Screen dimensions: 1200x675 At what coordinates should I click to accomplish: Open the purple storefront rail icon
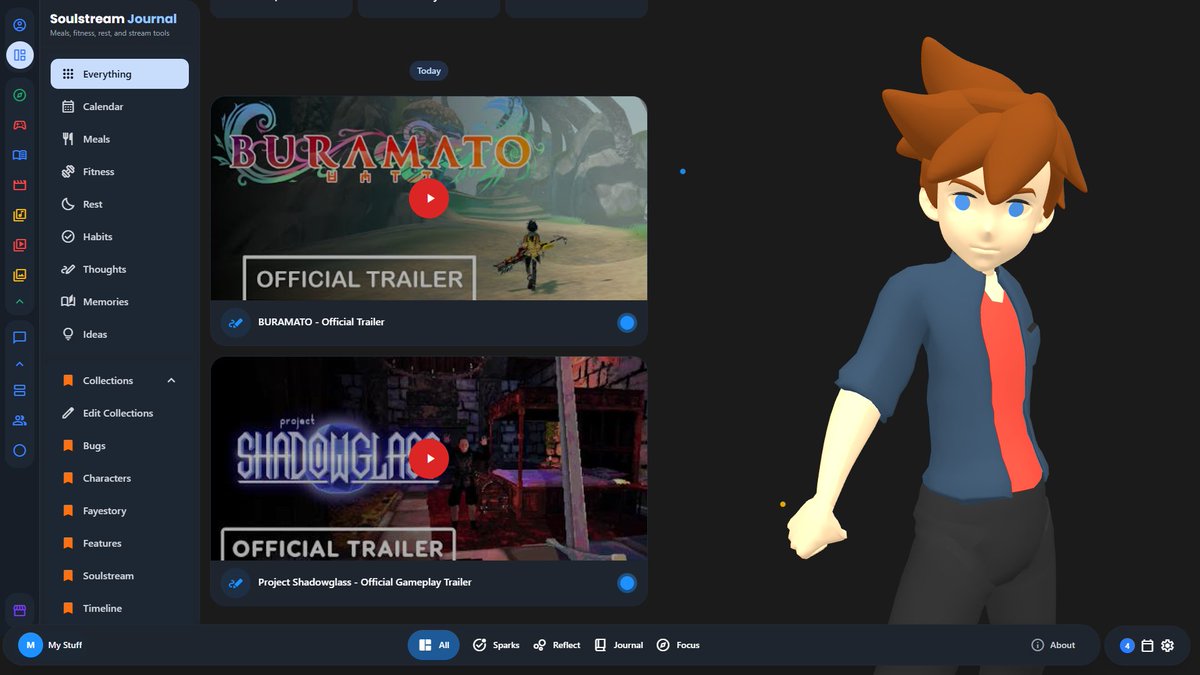[19, 610]
